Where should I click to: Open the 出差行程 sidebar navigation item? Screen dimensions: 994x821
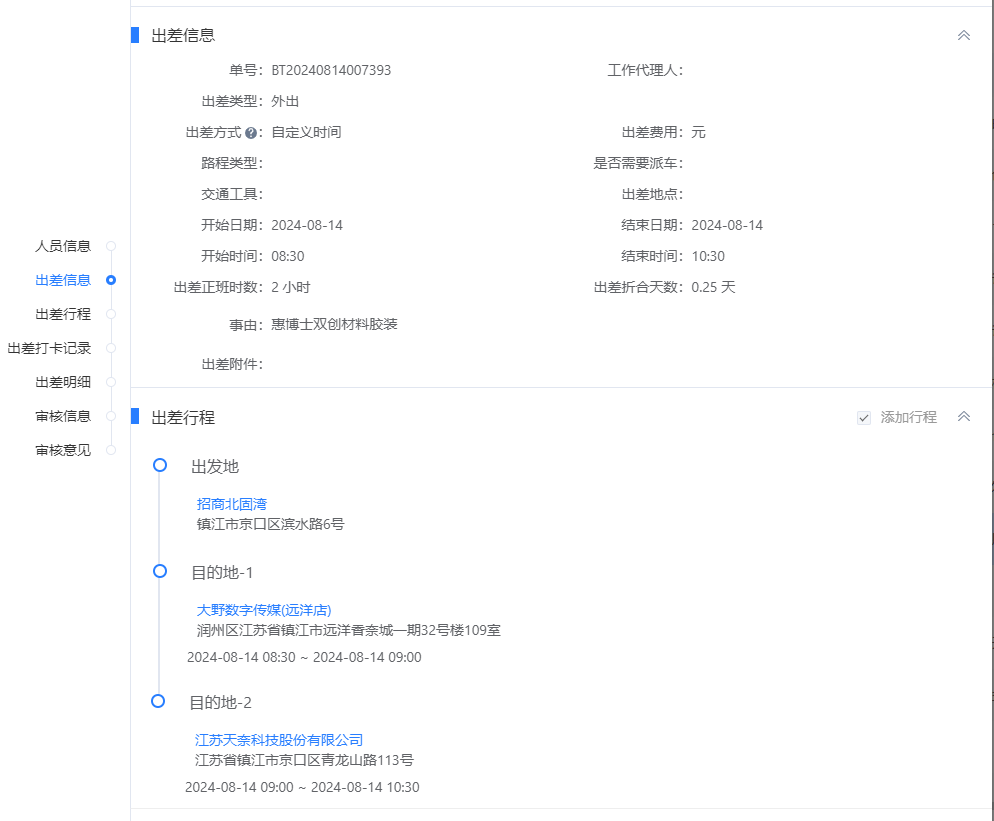click(x=62, y=314)
